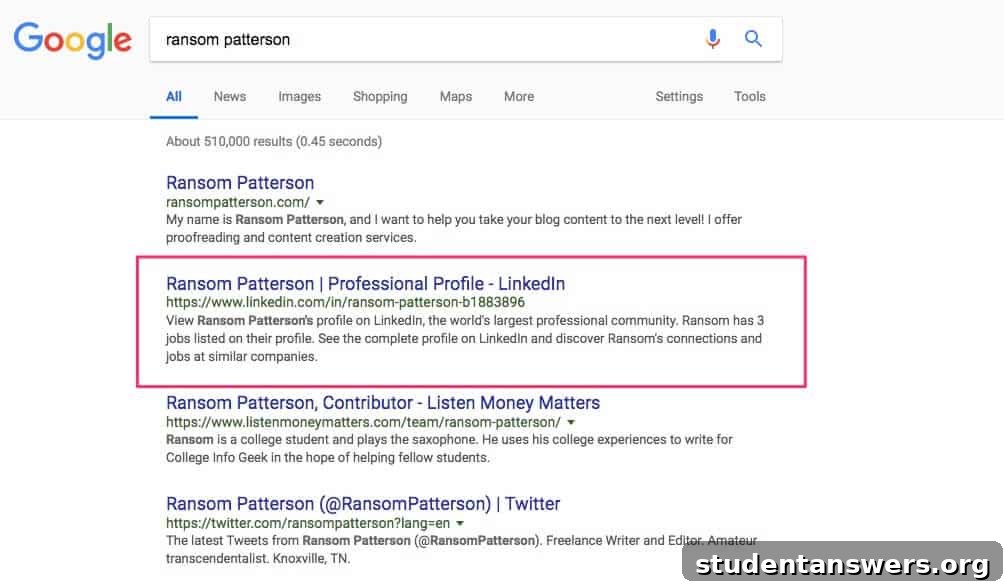Viewport: 1004px width, 588px height.
Task: Switch to the News tab
Action: coord(230,97)
